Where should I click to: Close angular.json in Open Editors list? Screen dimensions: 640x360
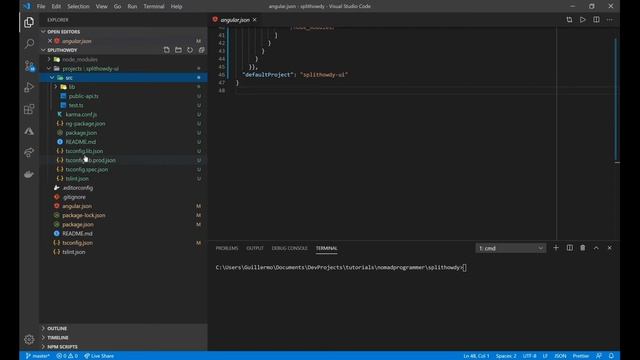pyautogui.click(x=50, y=41)
